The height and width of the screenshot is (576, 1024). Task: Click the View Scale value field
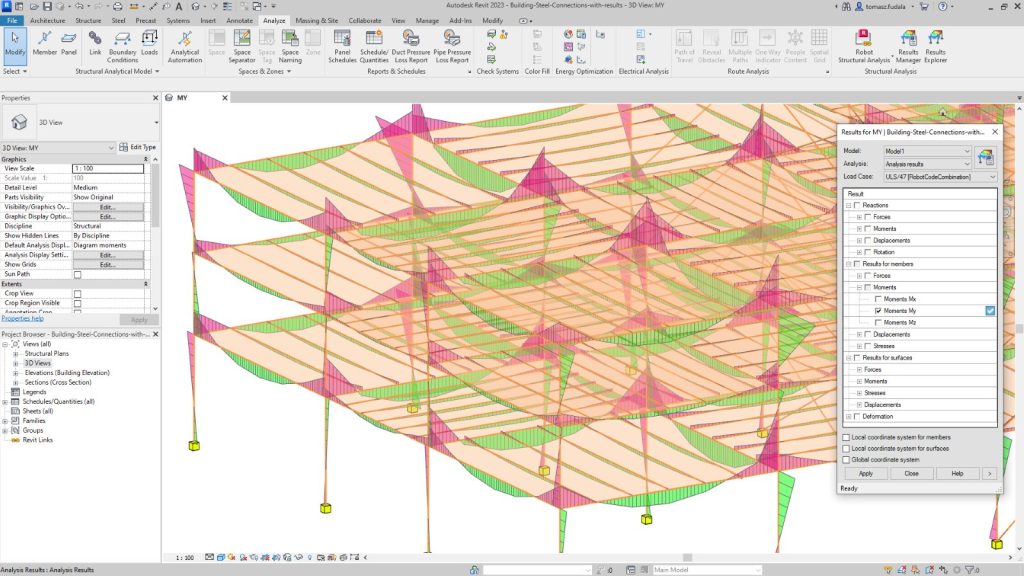point(109,168)
